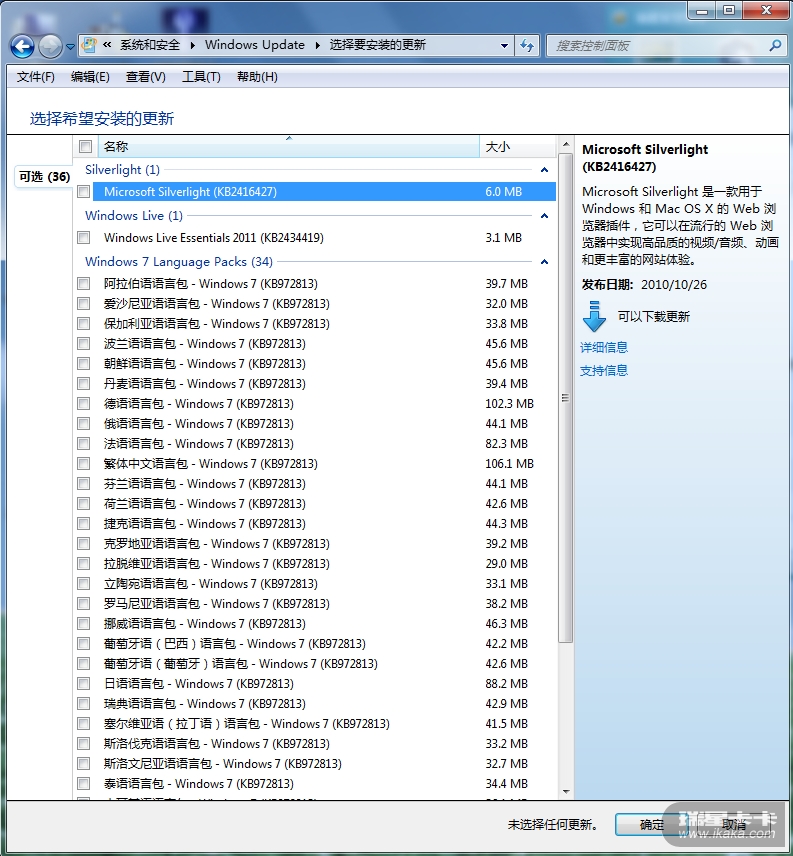Collapse the Silverlight (1) group

(x=544, y=170)
